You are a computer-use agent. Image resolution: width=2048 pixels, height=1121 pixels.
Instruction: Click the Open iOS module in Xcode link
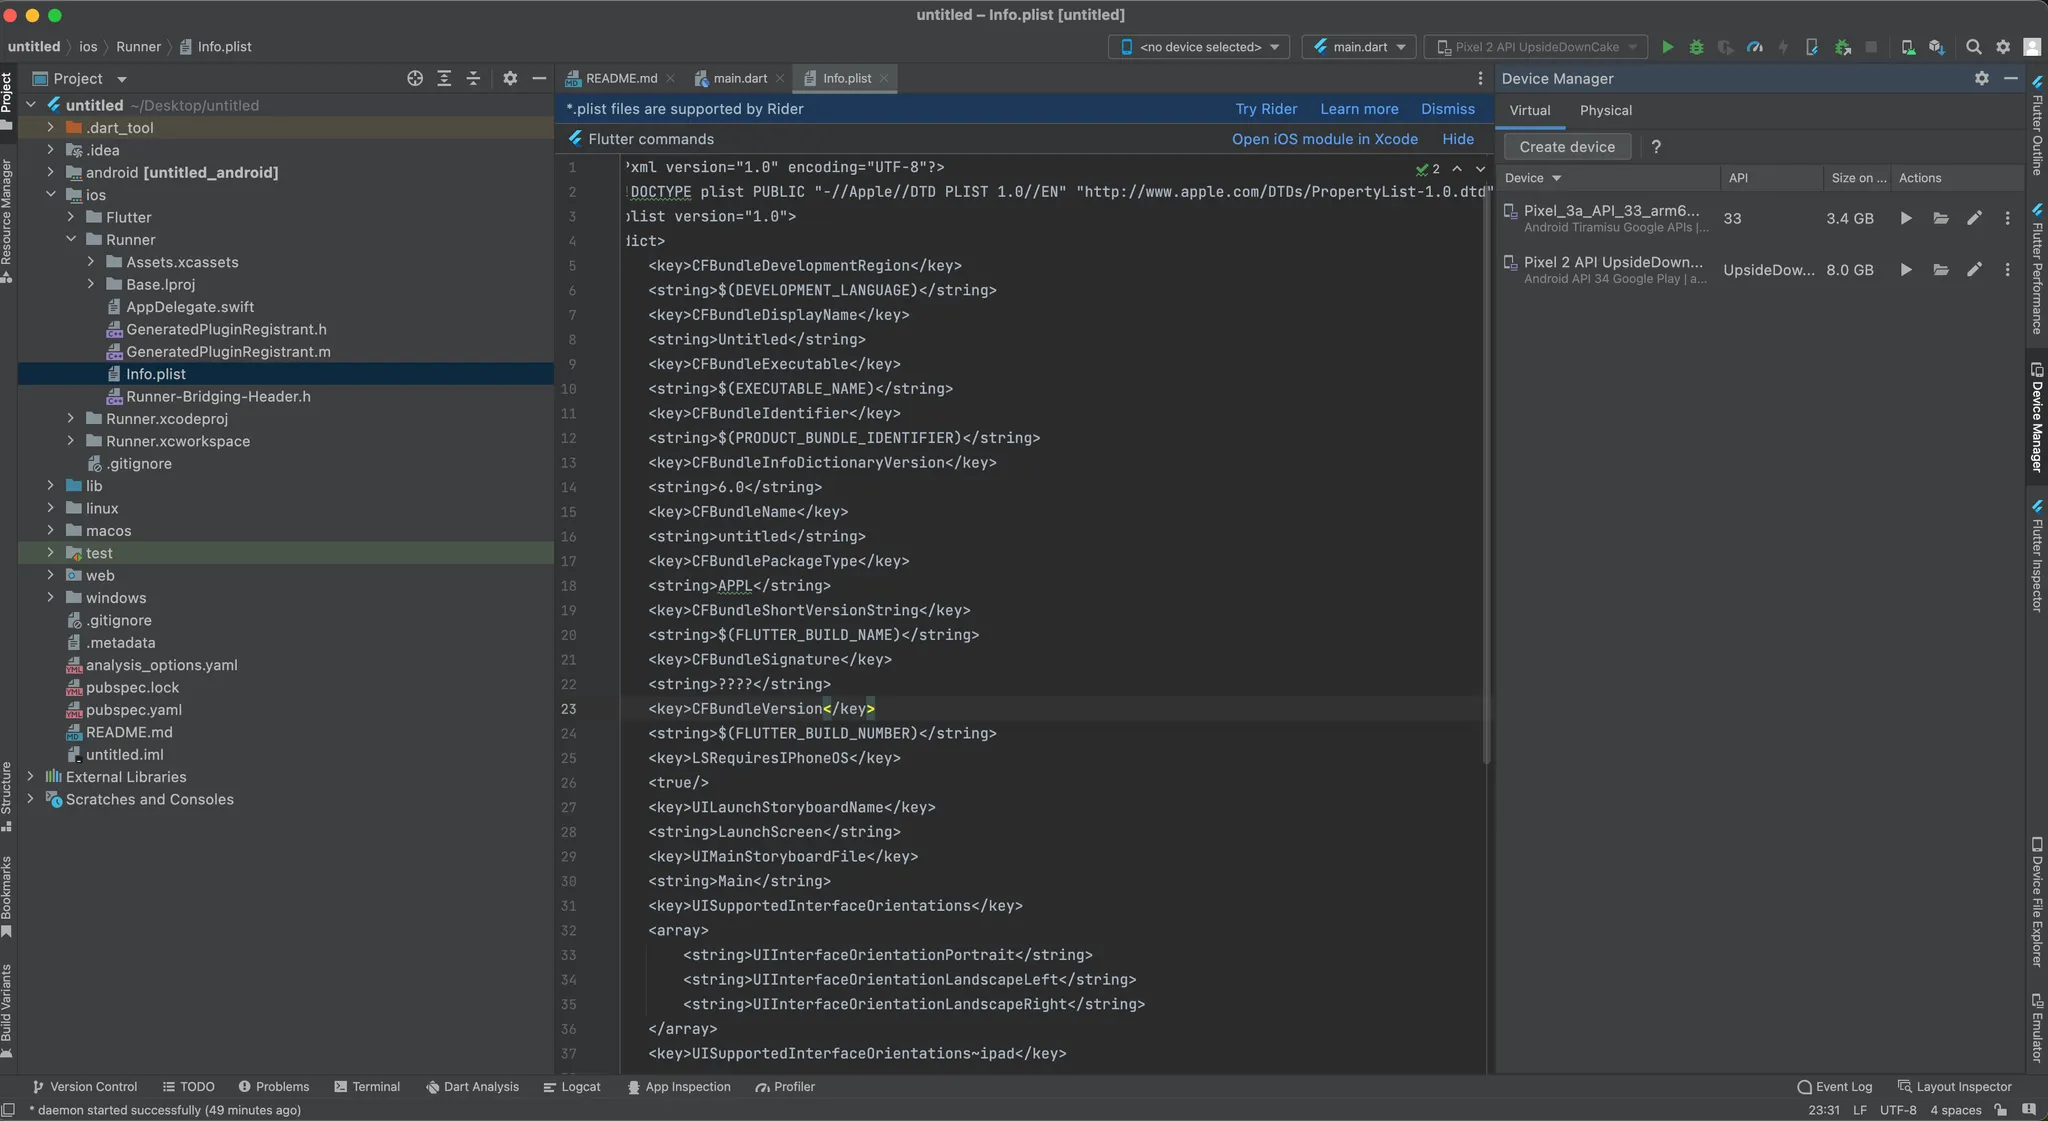1324,139
